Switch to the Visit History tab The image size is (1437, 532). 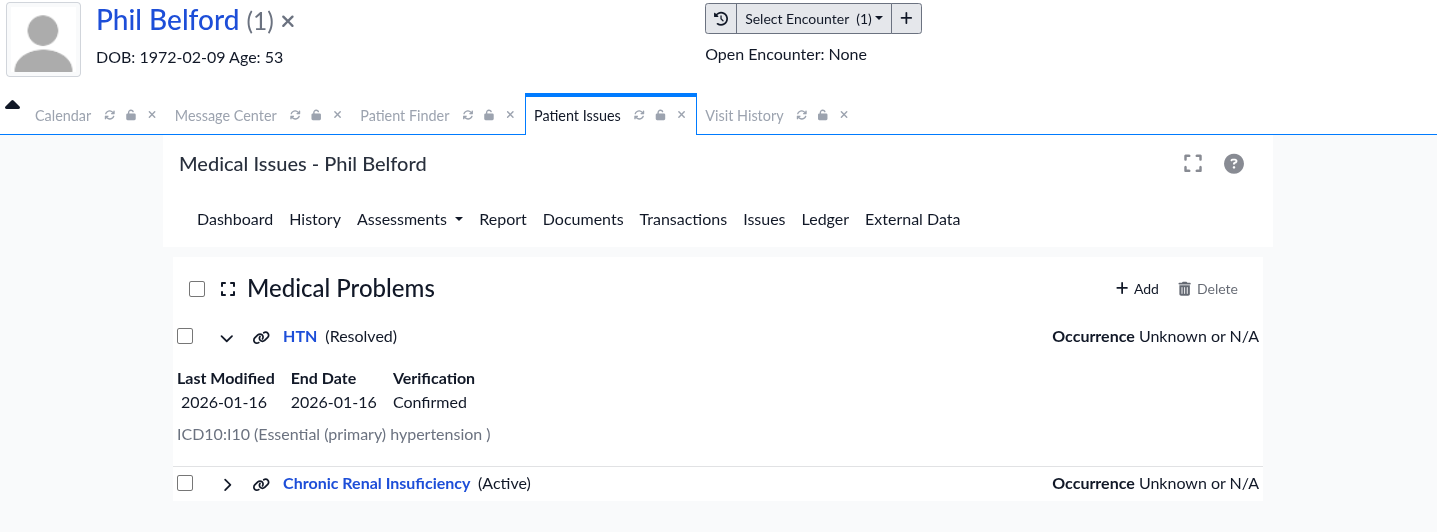[744, 116]
